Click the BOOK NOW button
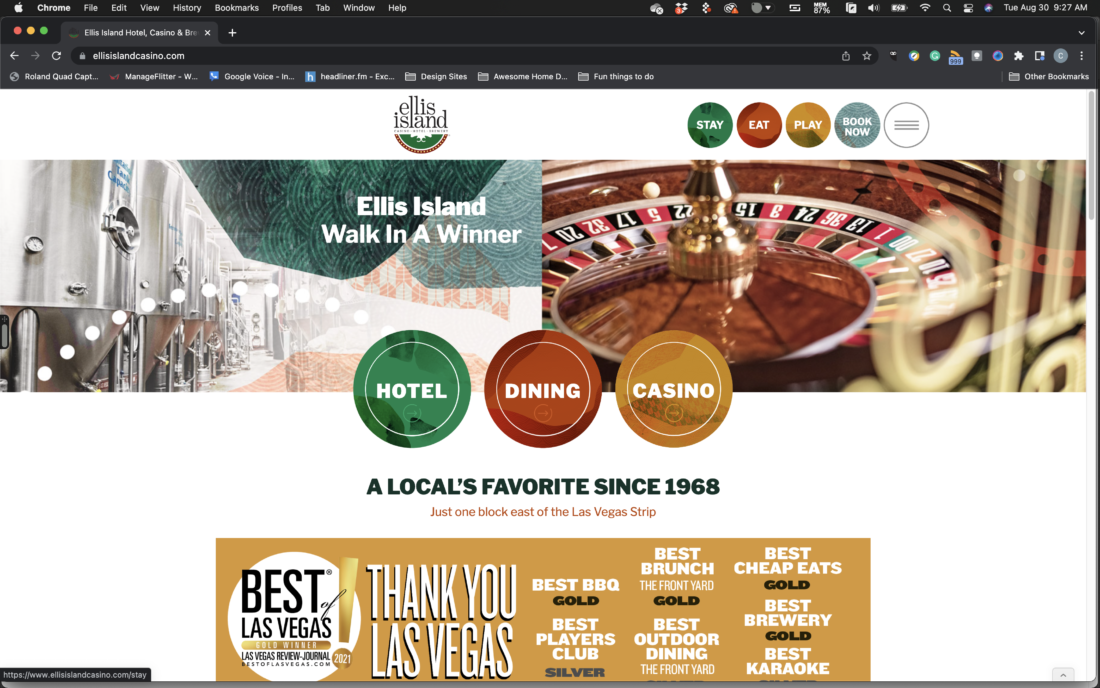The image size is (1100, 688). (x=857, y=125)
